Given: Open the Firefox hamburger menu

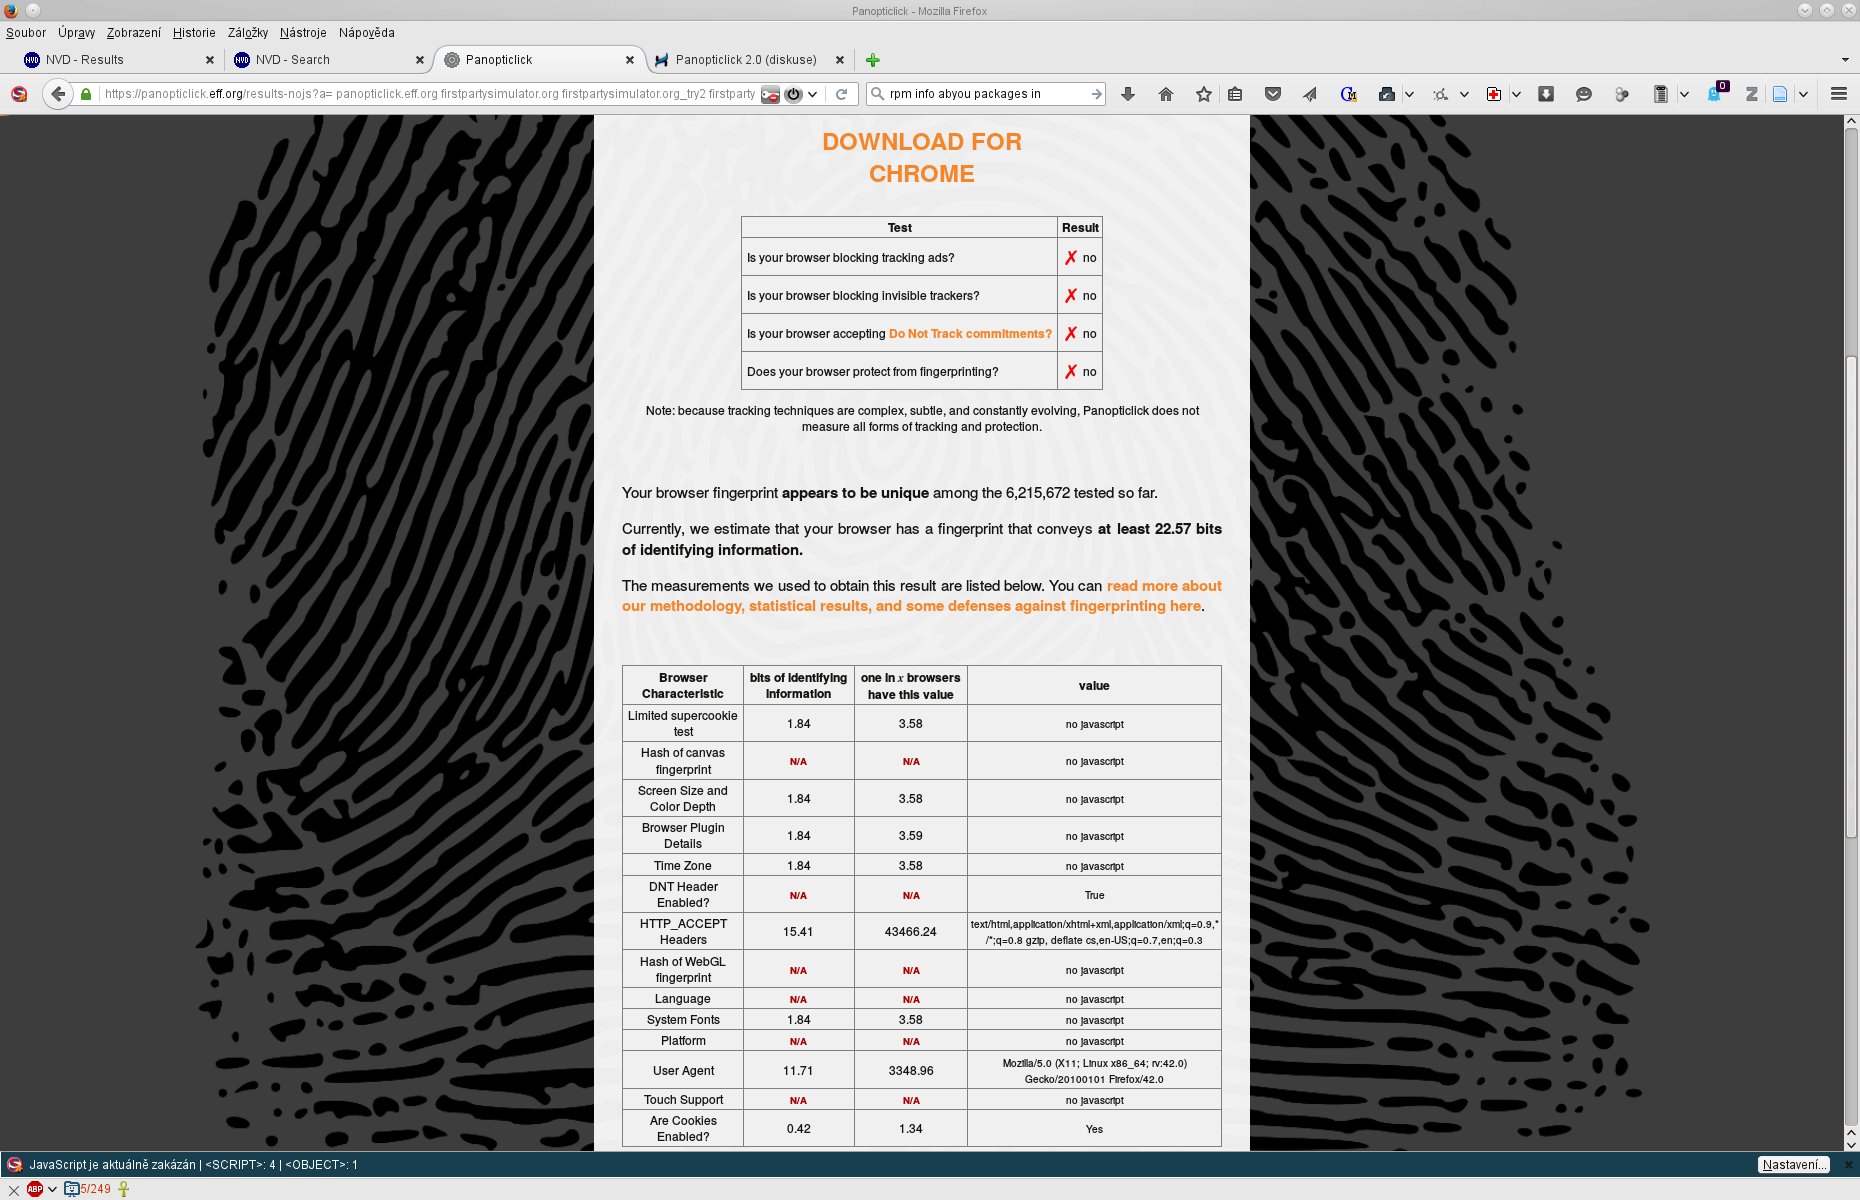Looking at the screenshot, I should click(1838, 94).
